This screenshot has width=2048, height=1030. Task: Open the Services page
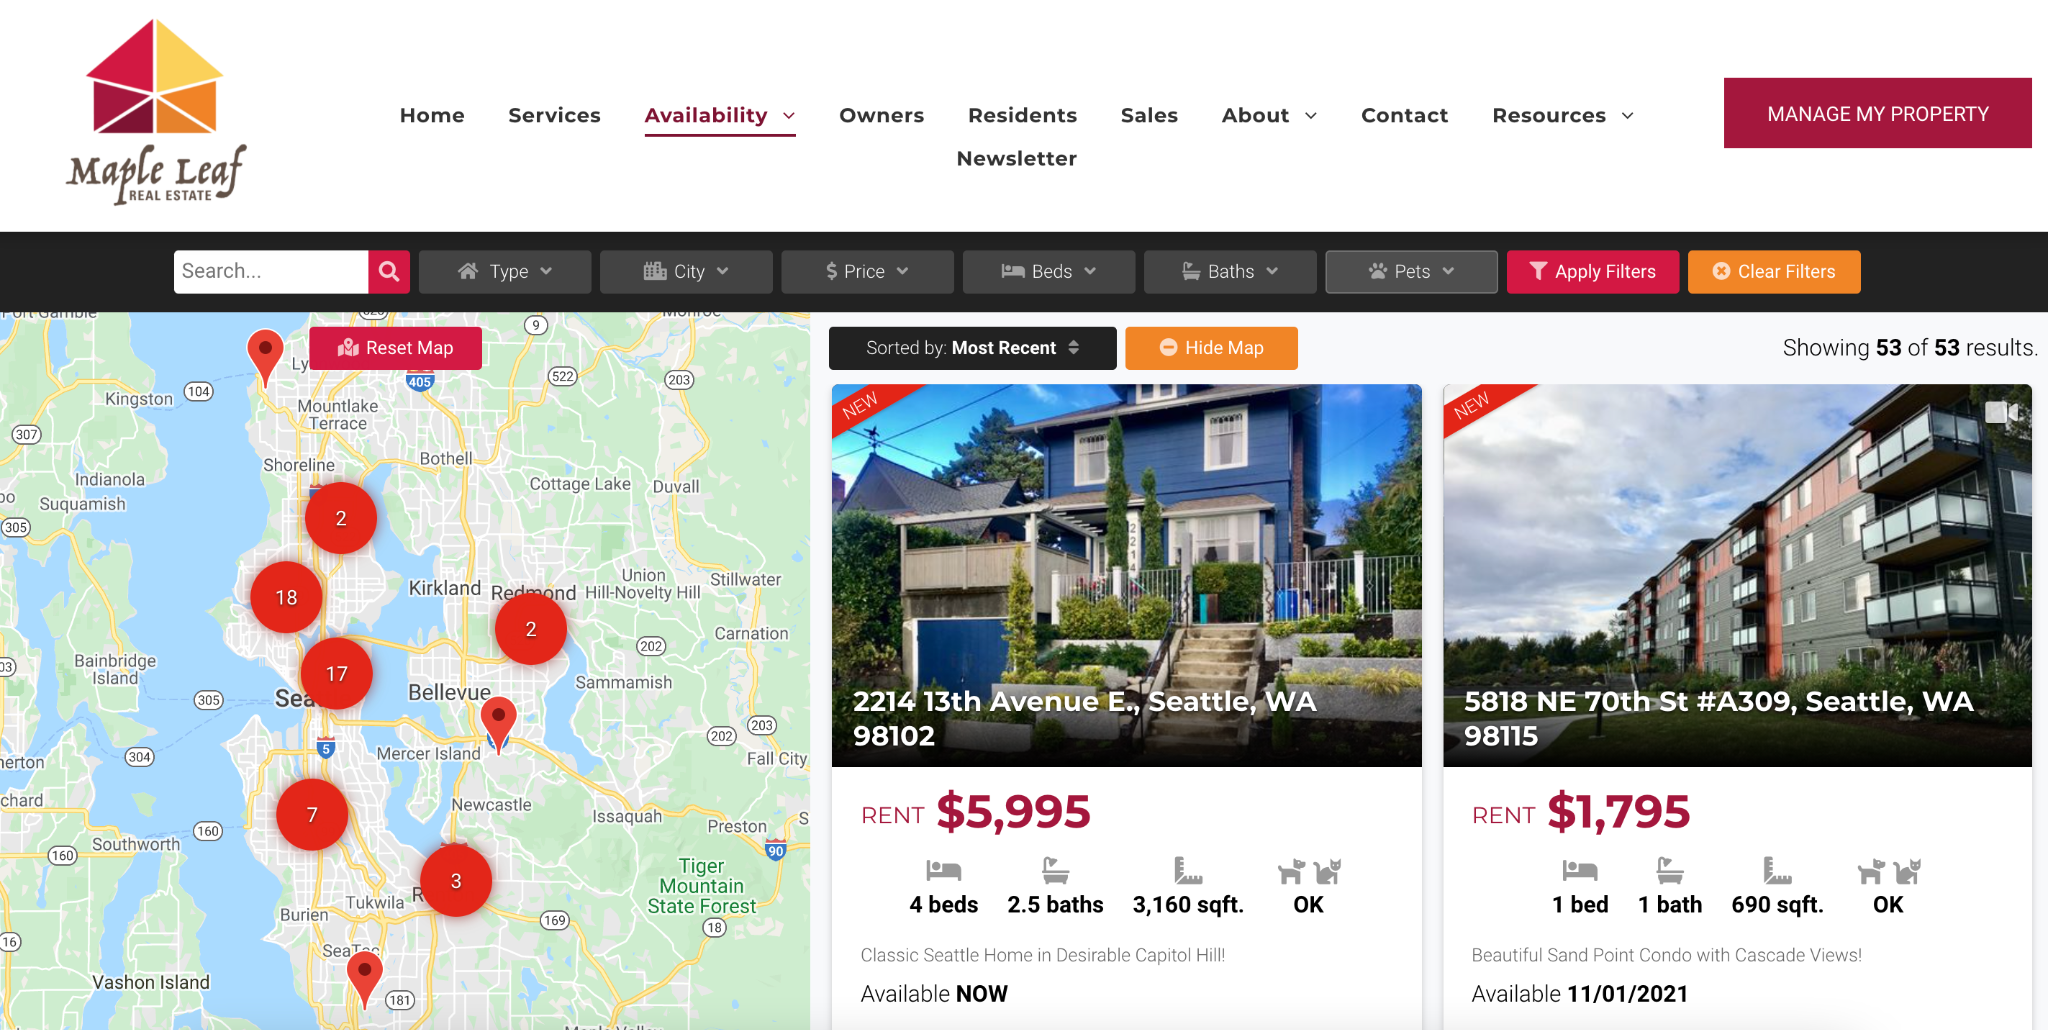pyautogui.click(x=554, y=115)
